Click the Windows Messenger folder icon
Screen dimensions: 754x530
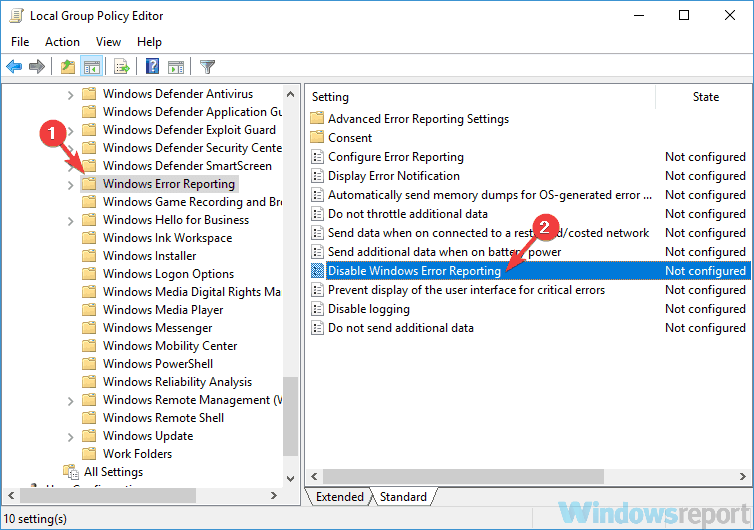[x=89, y=328]
